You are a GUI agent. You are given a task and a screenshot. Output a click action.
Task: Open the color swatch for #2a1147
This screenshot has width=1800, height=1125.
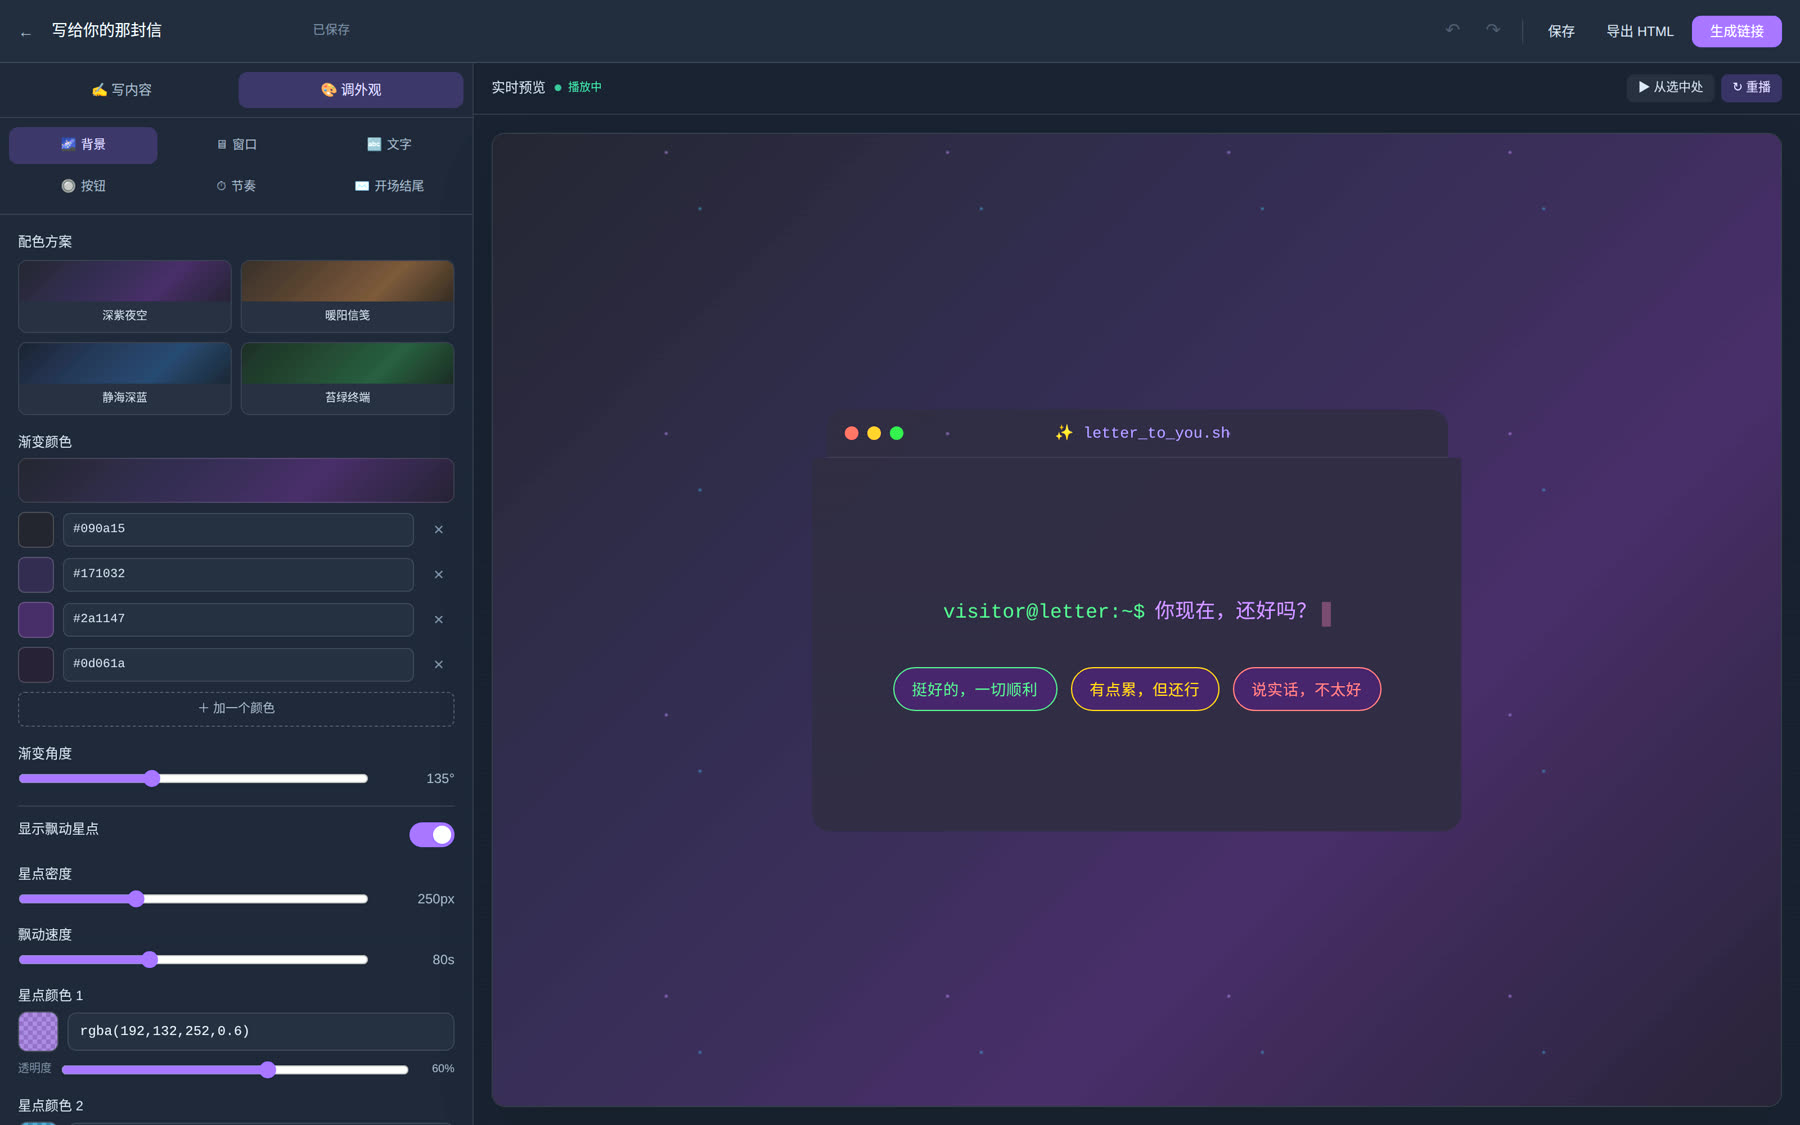36,620
